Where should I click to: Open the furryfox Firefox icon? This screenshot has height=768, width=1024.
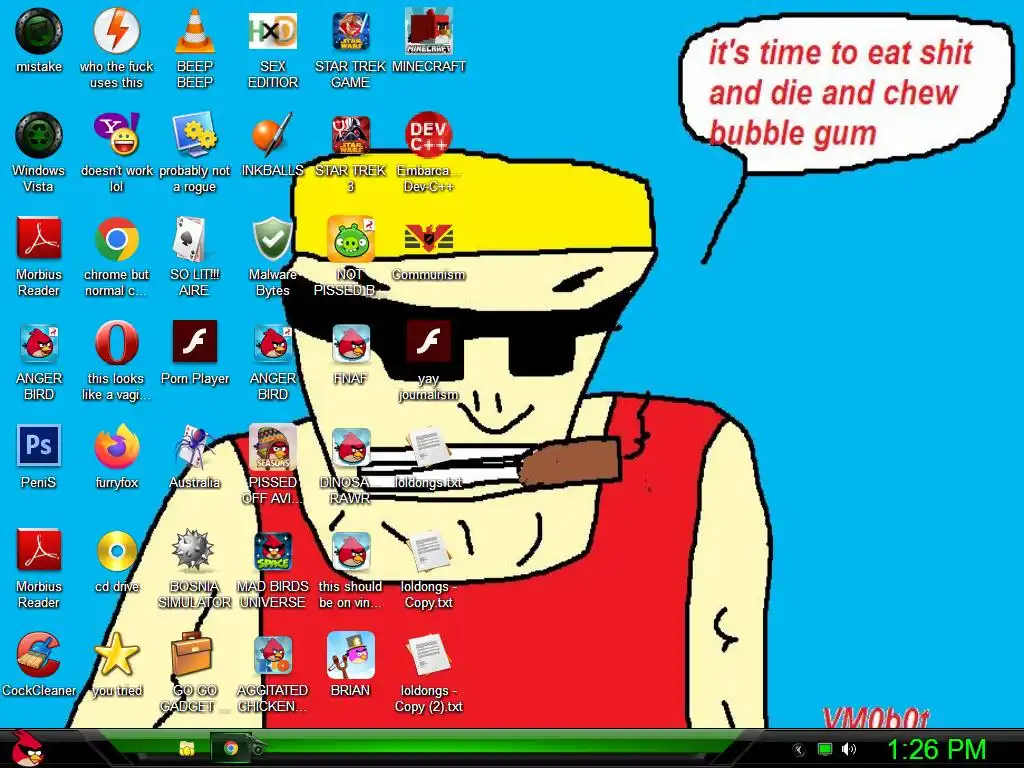(116, 447)
